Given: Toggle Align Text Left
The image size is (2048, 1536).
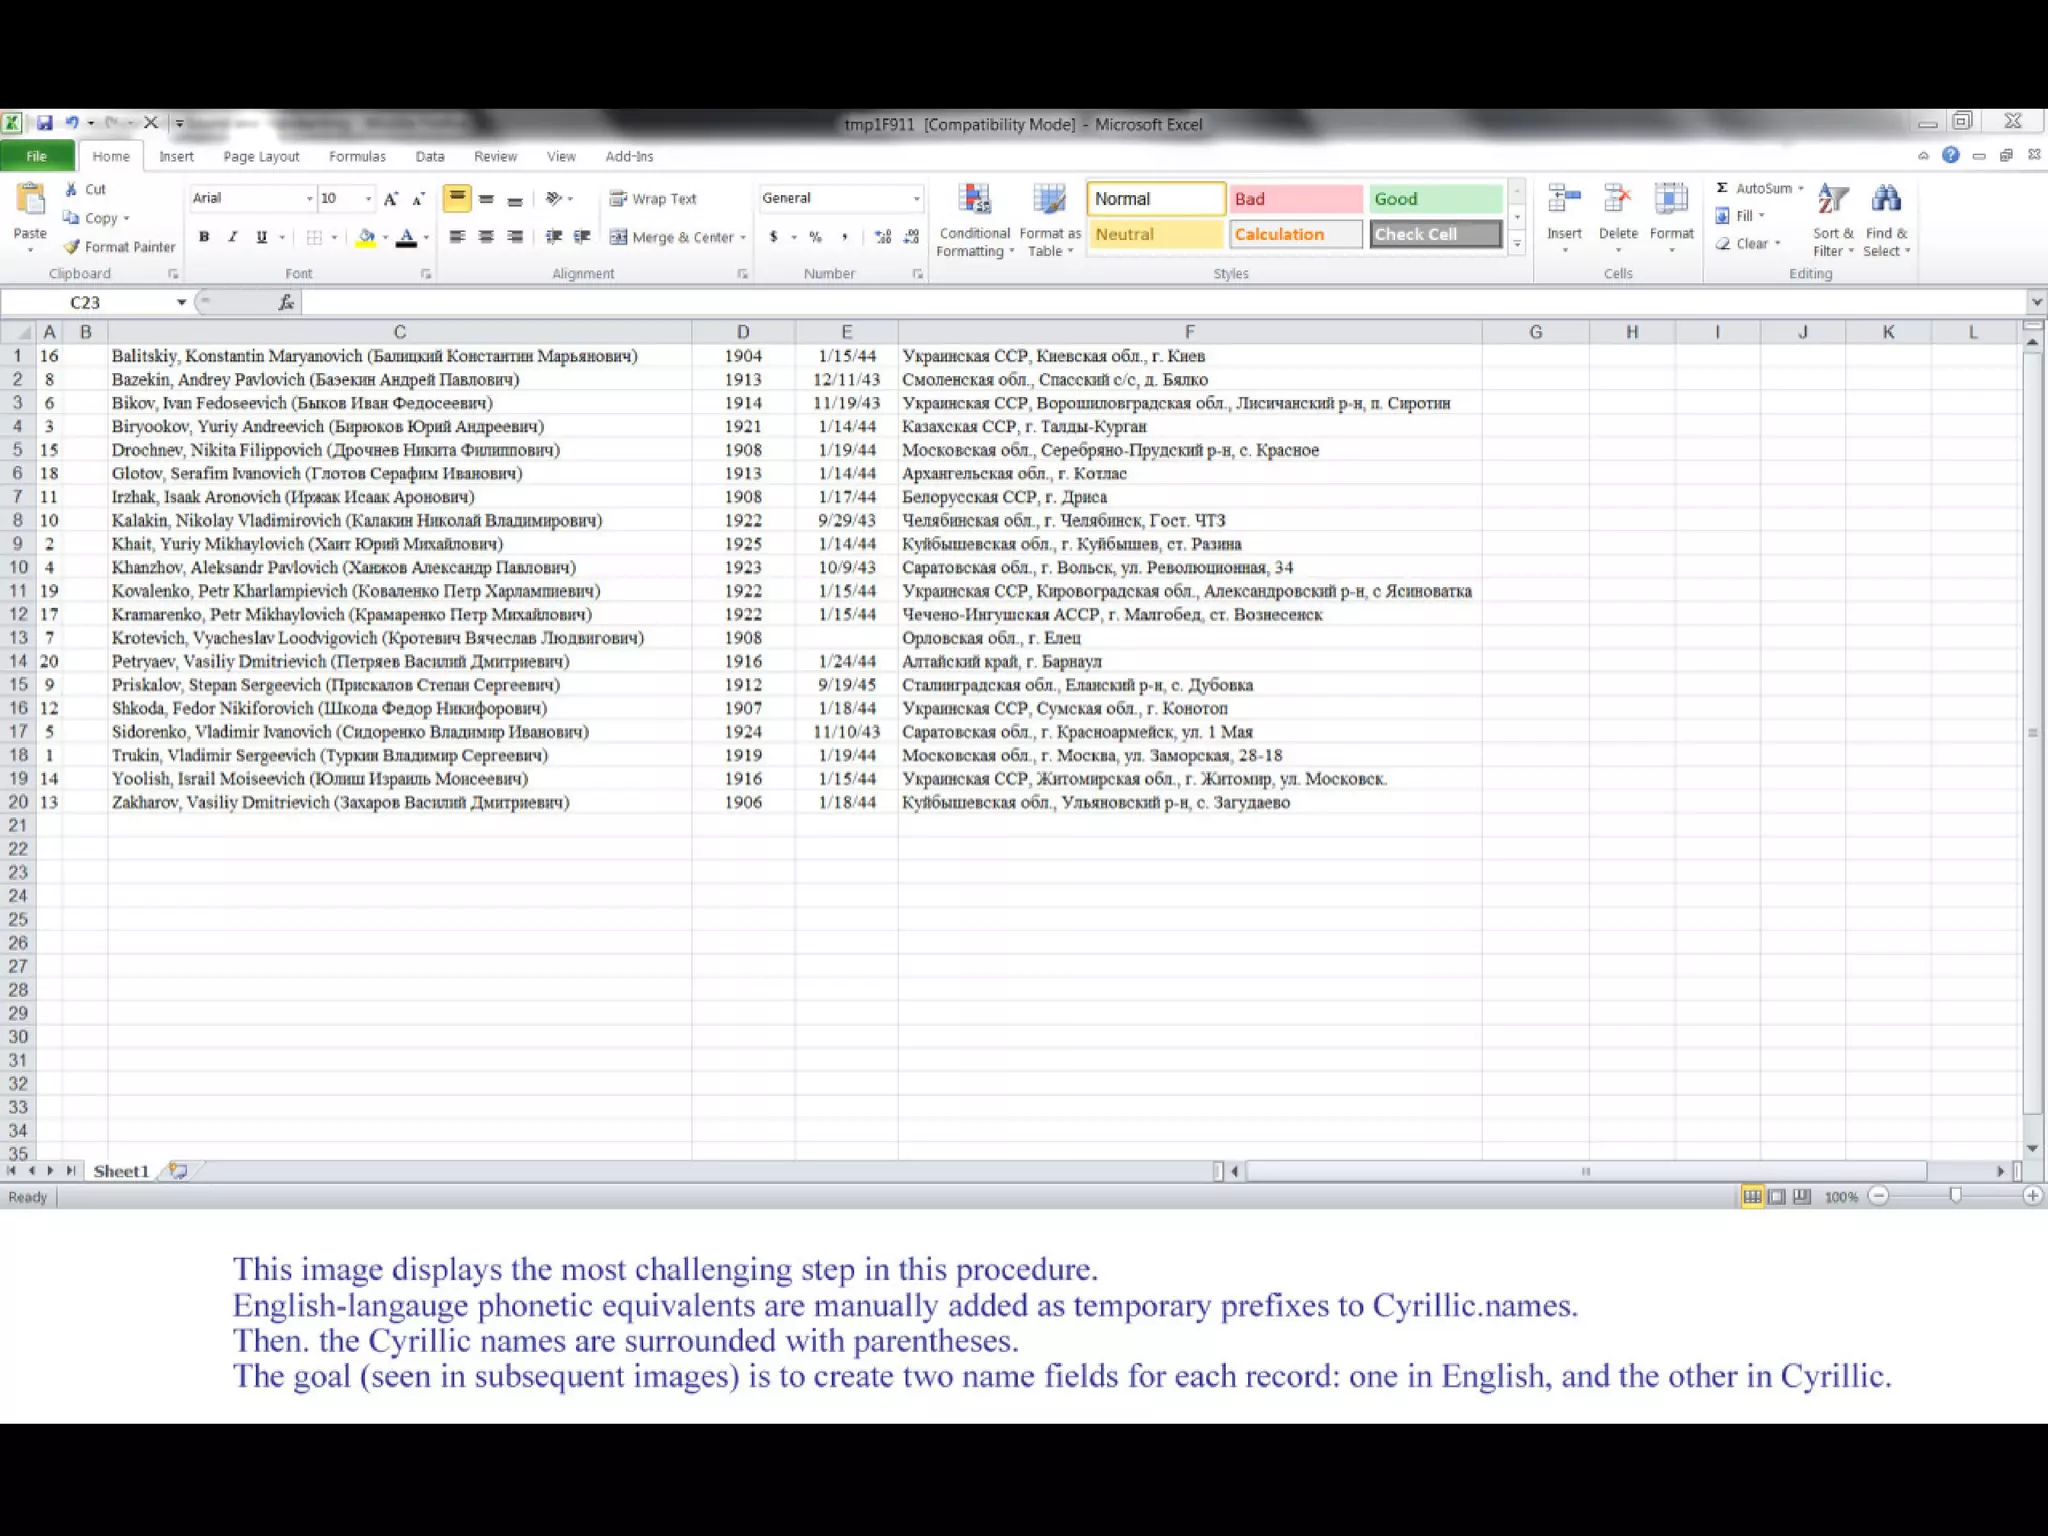Looking at the screenshot, I should click(x=457, y=237).
